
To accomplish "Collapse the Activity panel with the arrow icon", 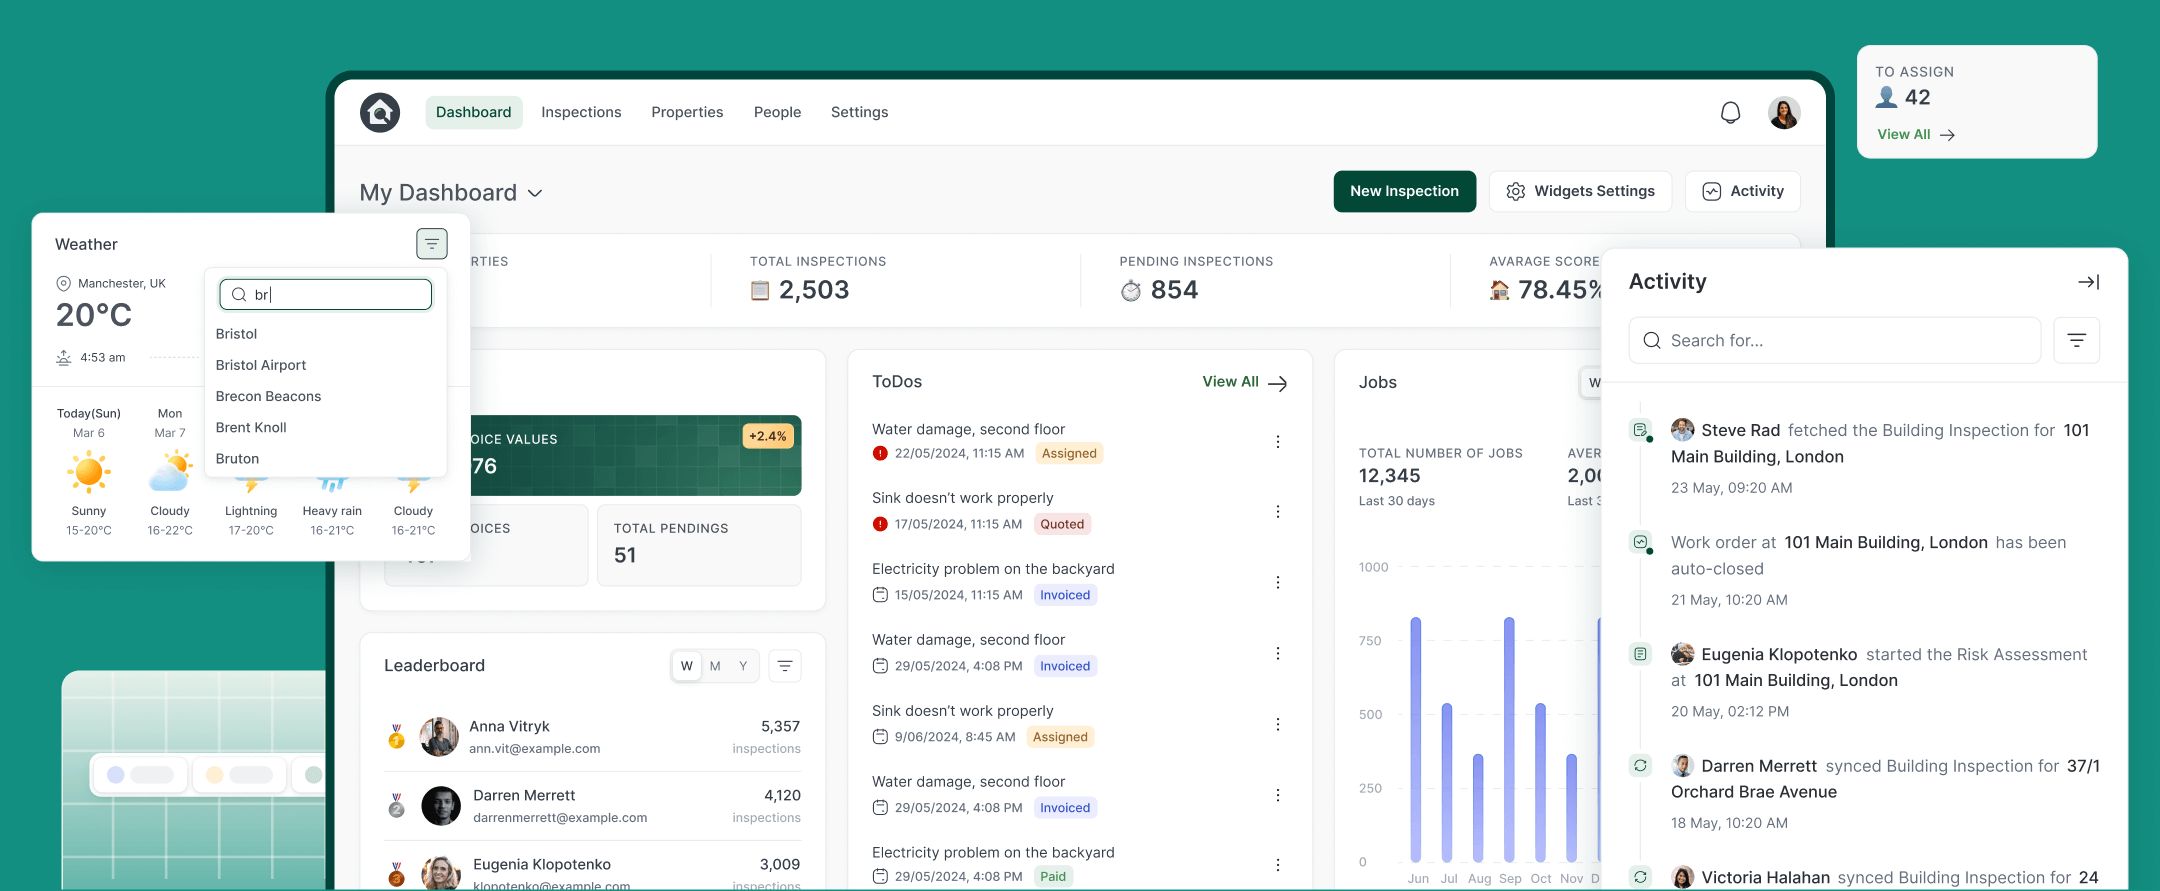I will point(2088,282).
